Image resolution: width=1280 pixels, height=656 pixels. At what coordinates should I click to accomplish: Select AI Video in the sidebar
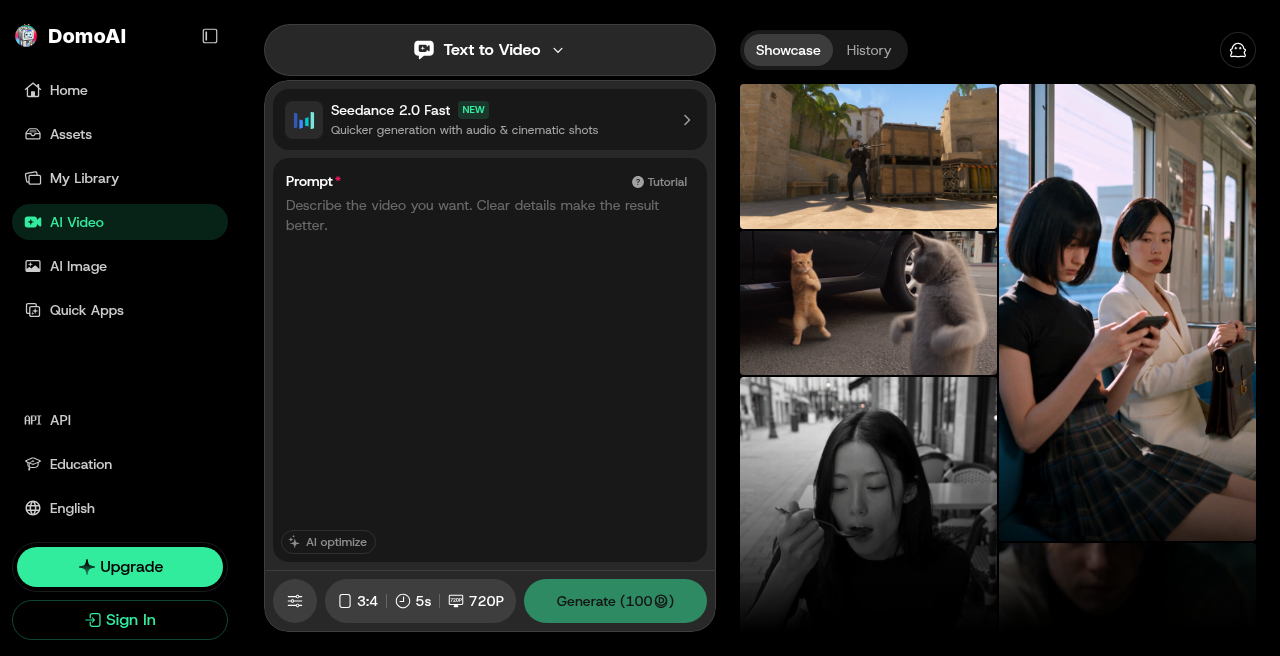[120, 222]
